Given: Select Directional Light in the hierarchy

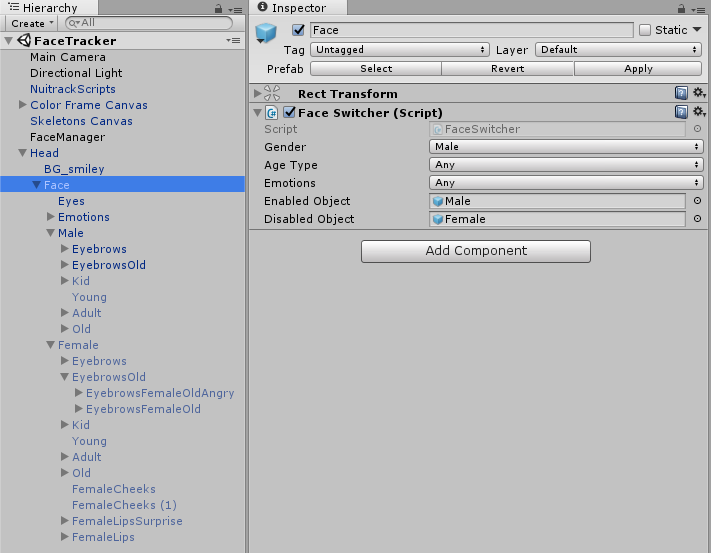Looking at the screenshot, I should [76, 73].
